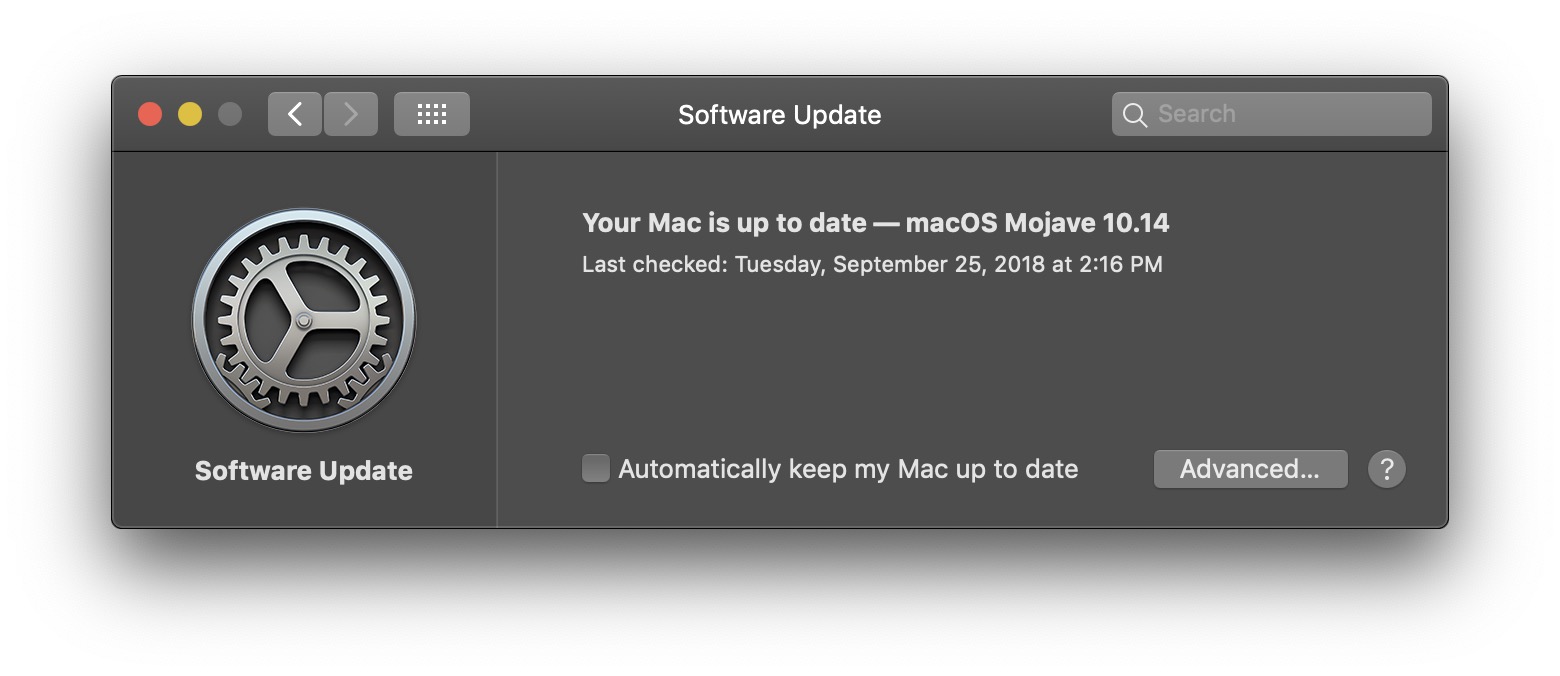Click the Your Mac is up to date heading

tap(724, 222)
